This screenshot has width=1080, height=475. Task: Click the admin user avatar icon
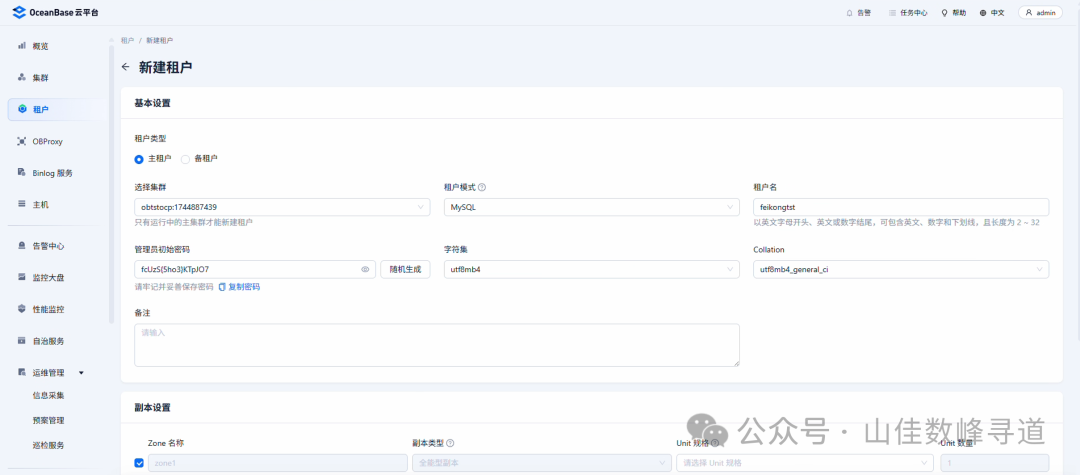[1029, 12]
